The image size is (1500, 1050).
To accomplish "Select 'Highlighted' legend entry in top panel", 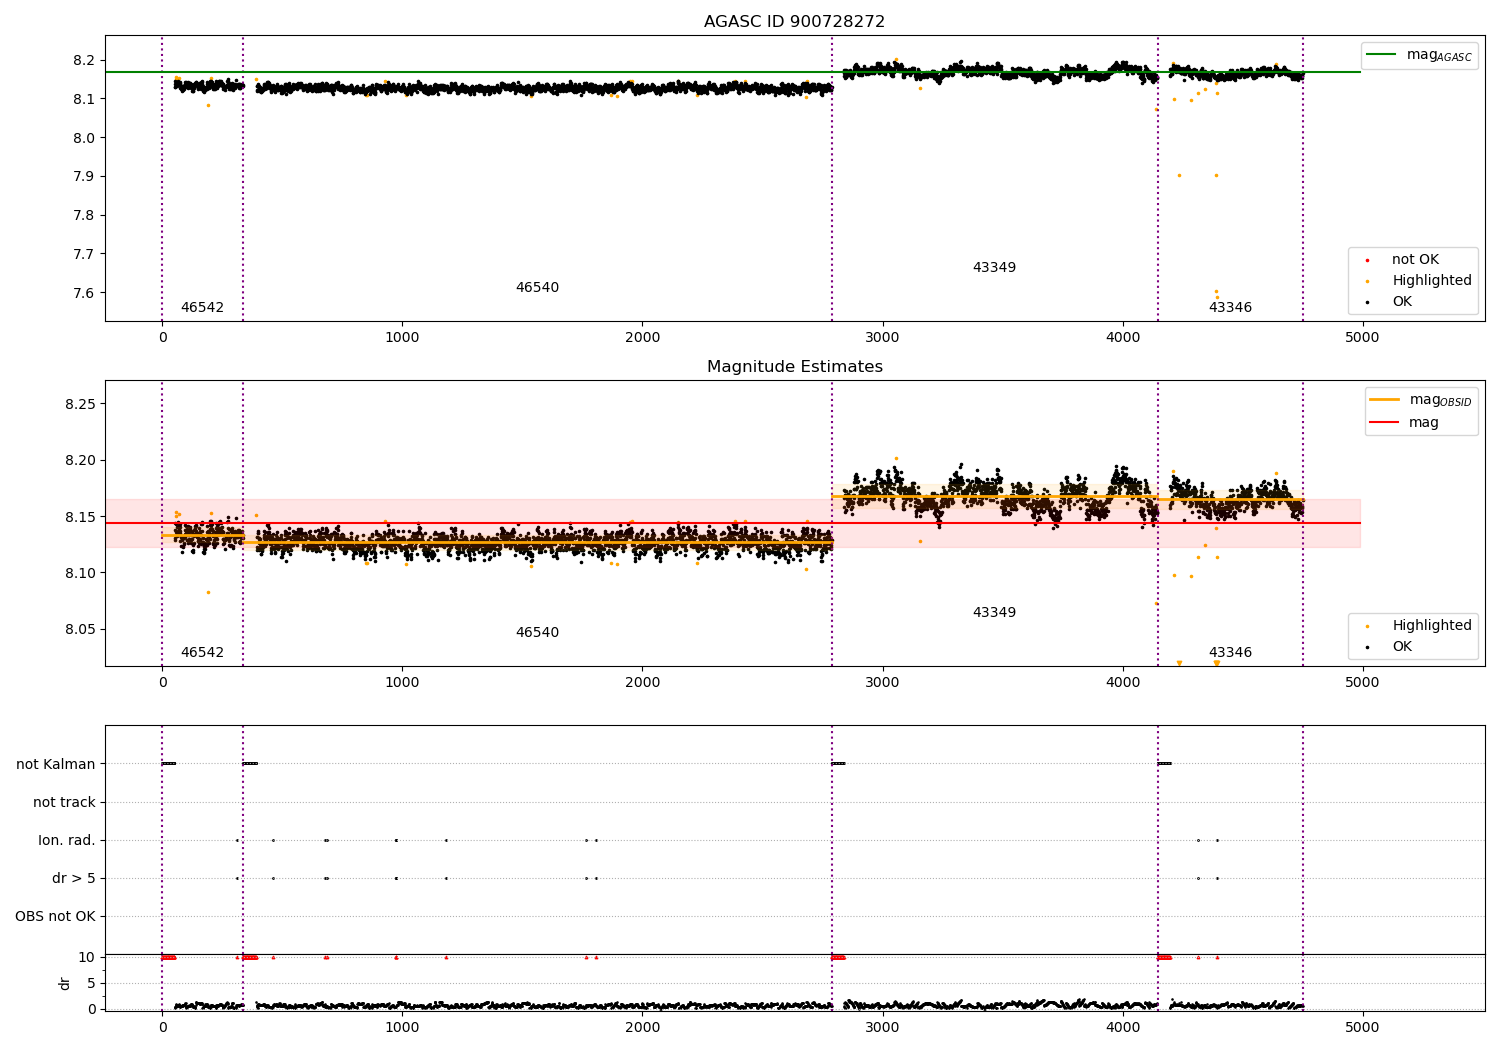I will pos(1432,281).
